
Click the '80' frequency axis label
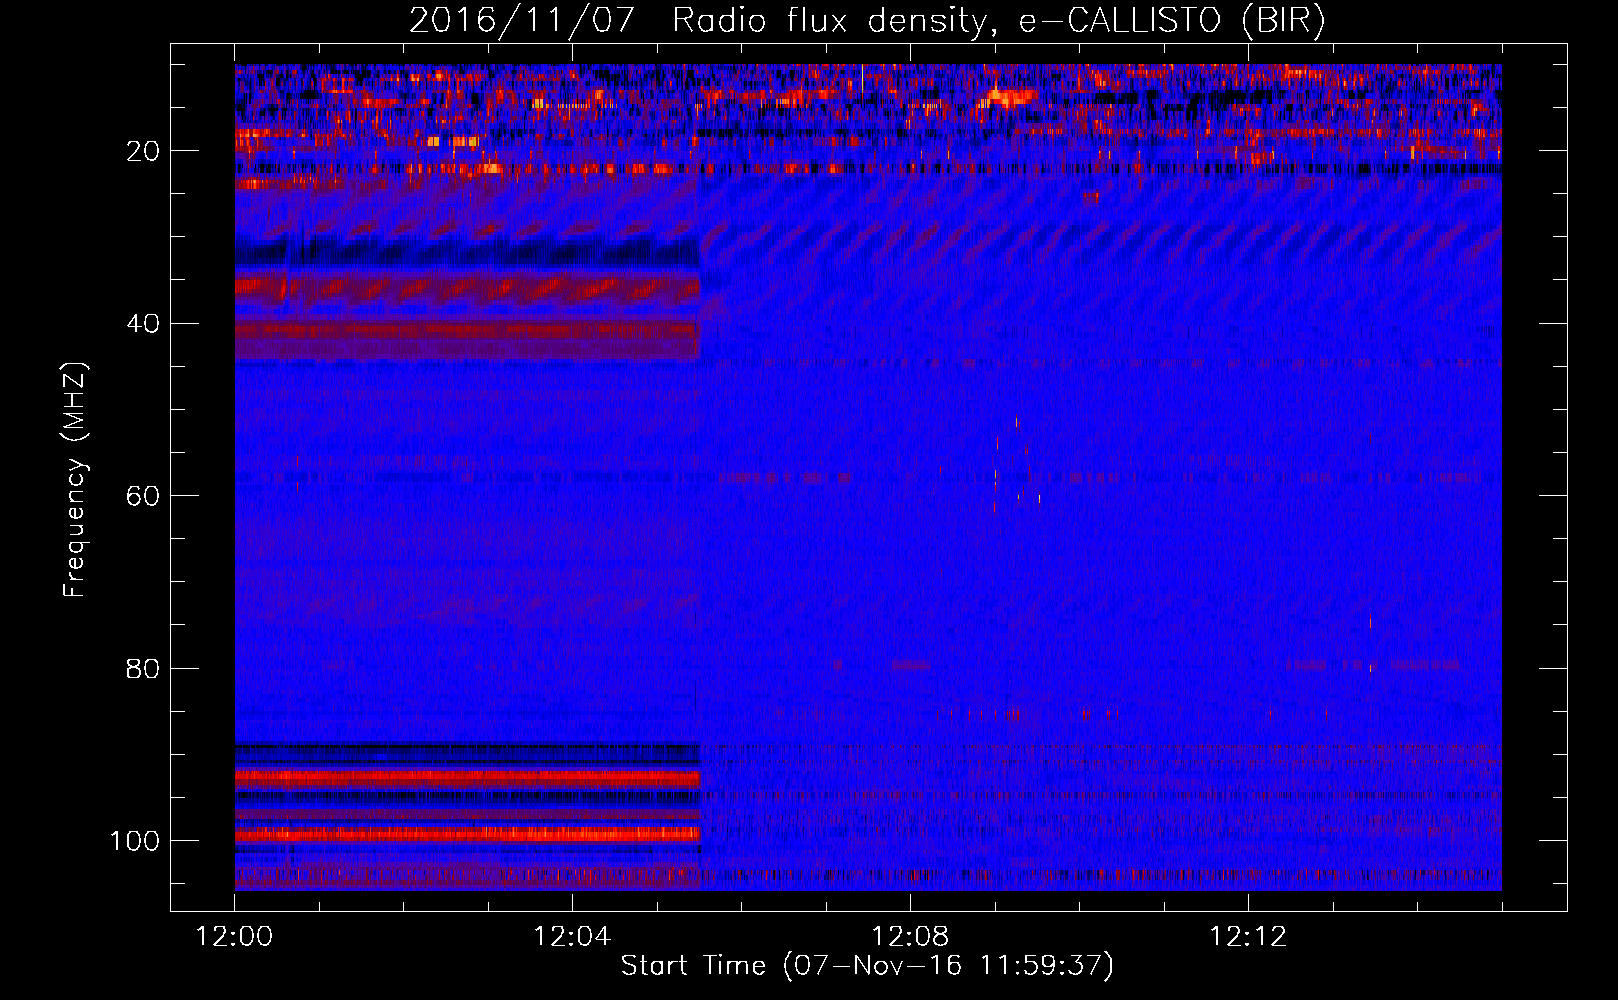click(143, 668)
